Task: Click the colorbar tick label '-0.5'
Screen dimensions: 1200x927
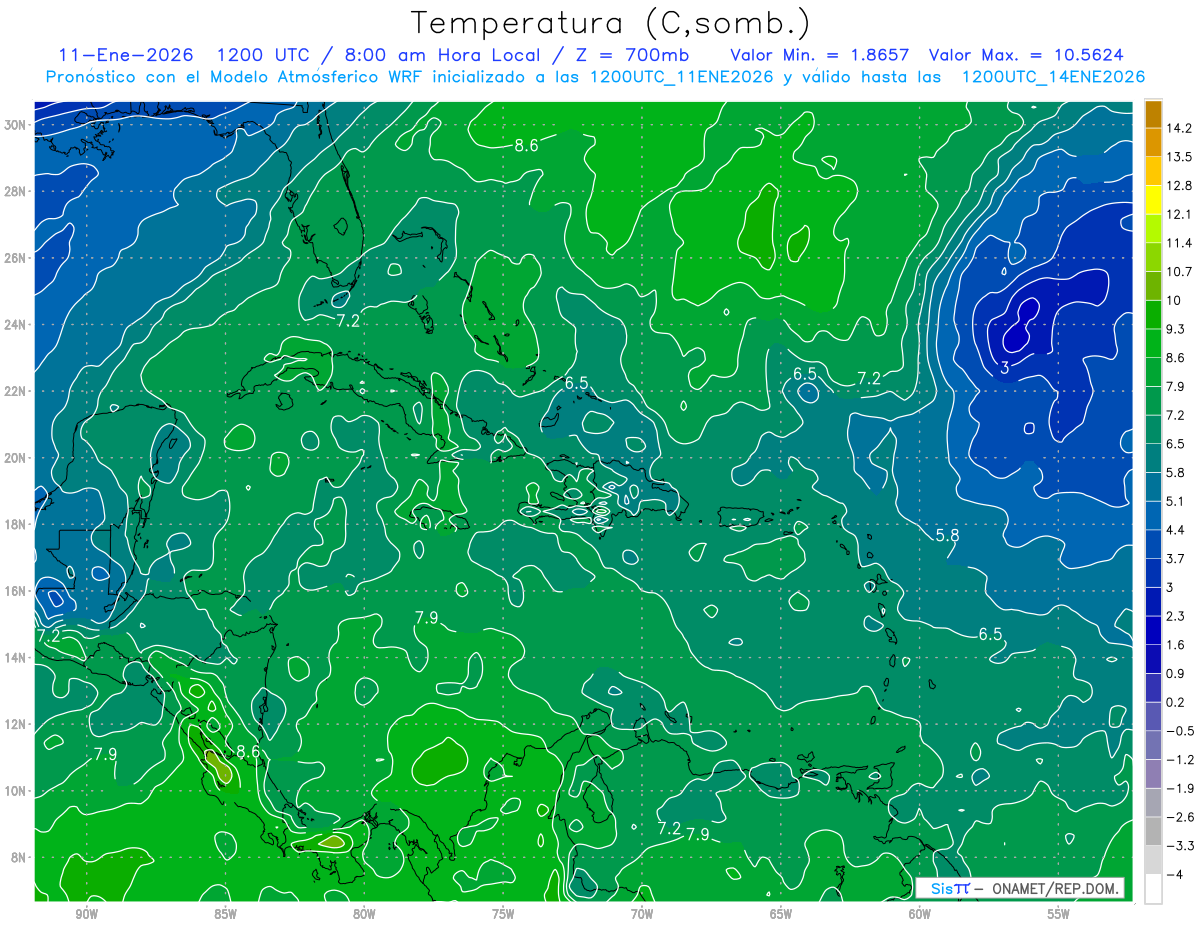Action: [x=1180, y=731]
